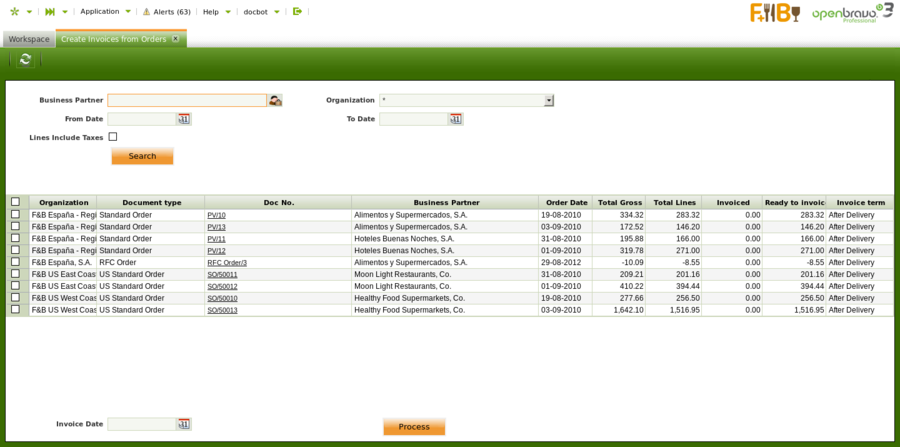
Task: Click the logout icon in top bar
Action: [297, 11]
